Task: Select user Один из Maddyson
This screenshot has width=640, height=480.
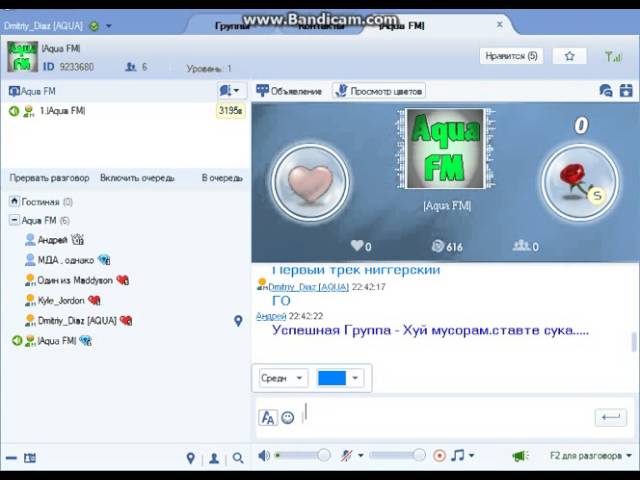Action: click(x=75, y=280)
